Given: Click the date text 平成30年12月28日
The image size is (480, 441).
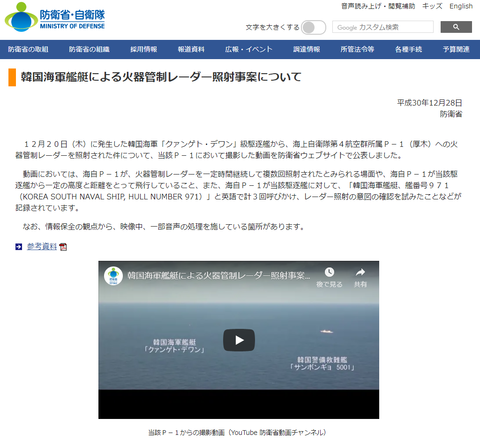Looking at the screenshot, I should 429,103.
